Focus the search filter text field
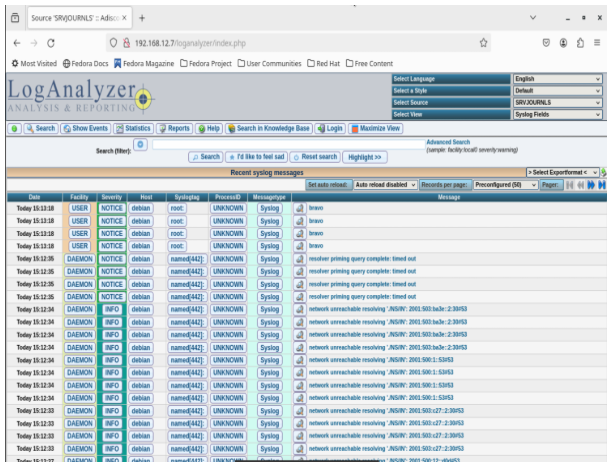Viewport: 613px width, 464px height. (289, 144)
